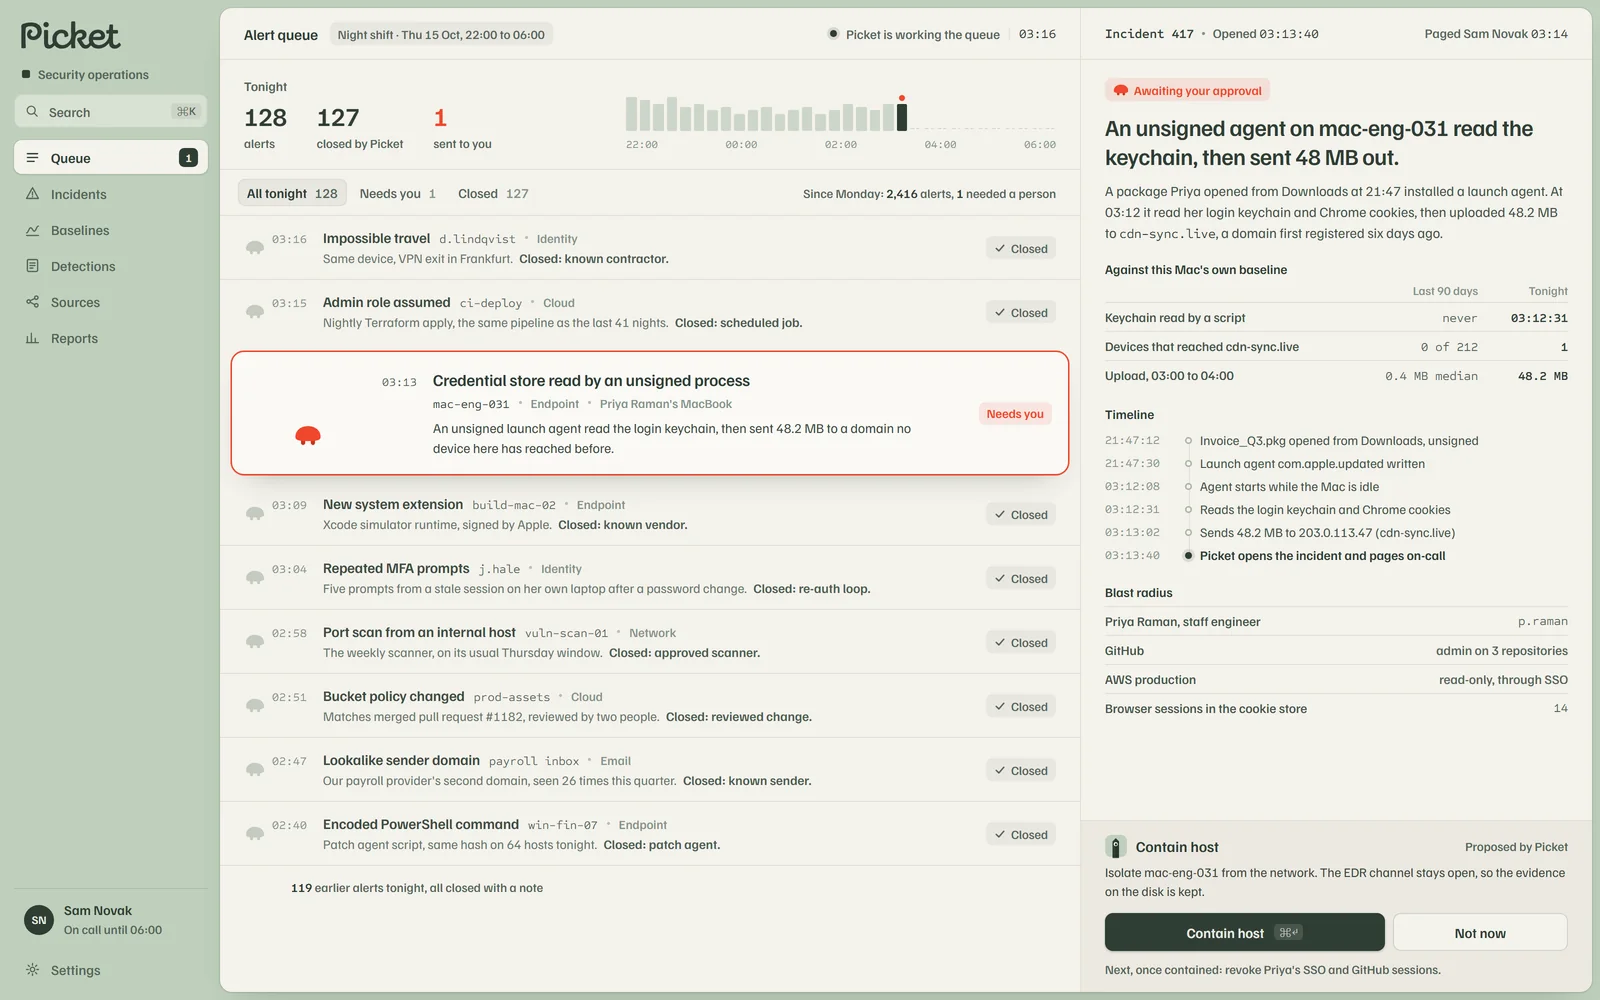Click the red Picket icon on Credential store alert
The width and height of the screenshot is (1600, 1000).
(x=308, y=435)
